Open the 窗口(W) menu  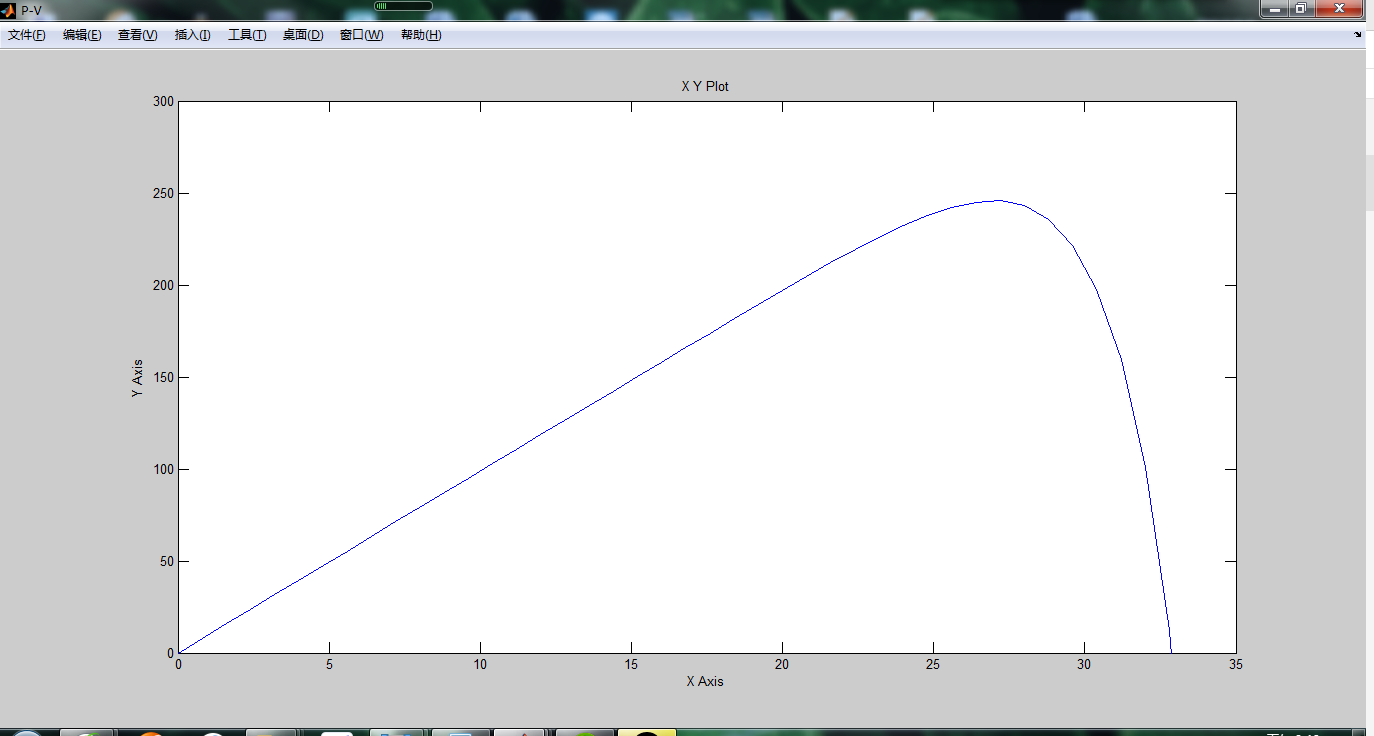coord(360,34)
